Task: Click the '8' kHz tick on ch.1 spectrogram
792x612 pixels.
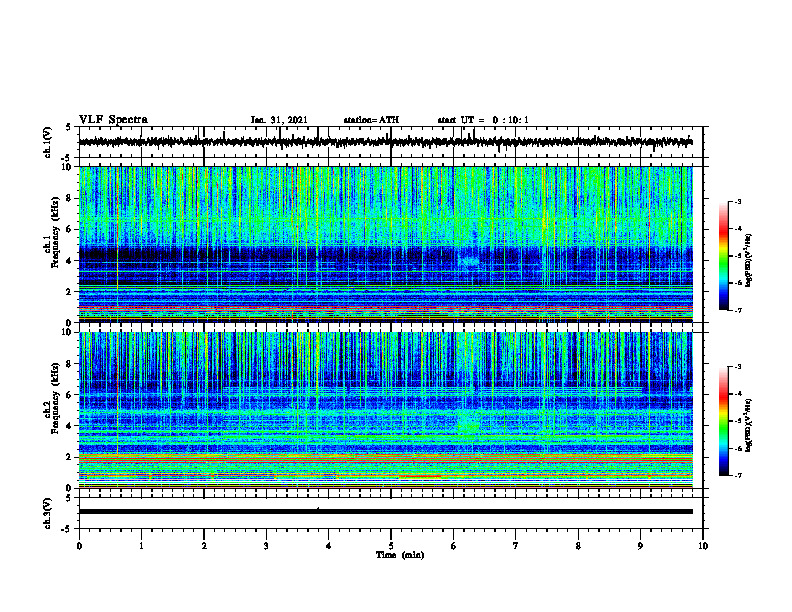Action: tap(70, 198)
